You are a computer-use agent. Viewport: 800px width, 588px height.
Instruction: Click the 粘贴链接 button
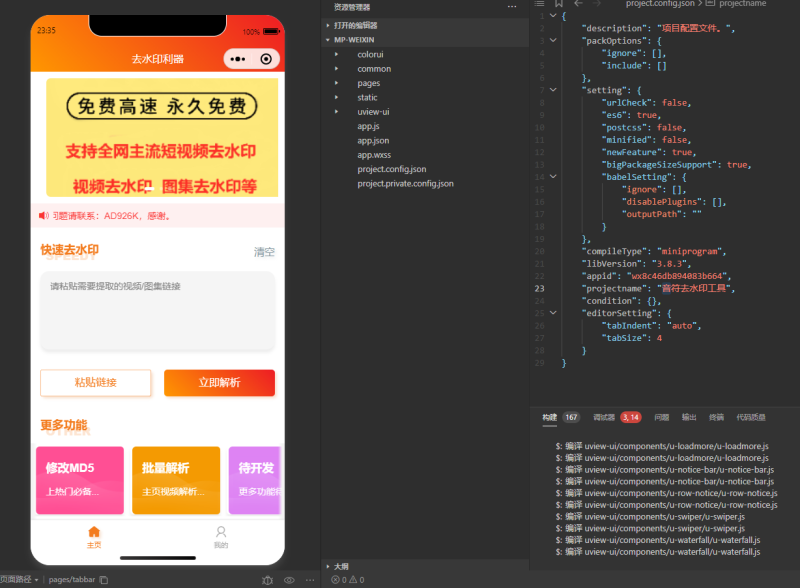pos(96,383)
